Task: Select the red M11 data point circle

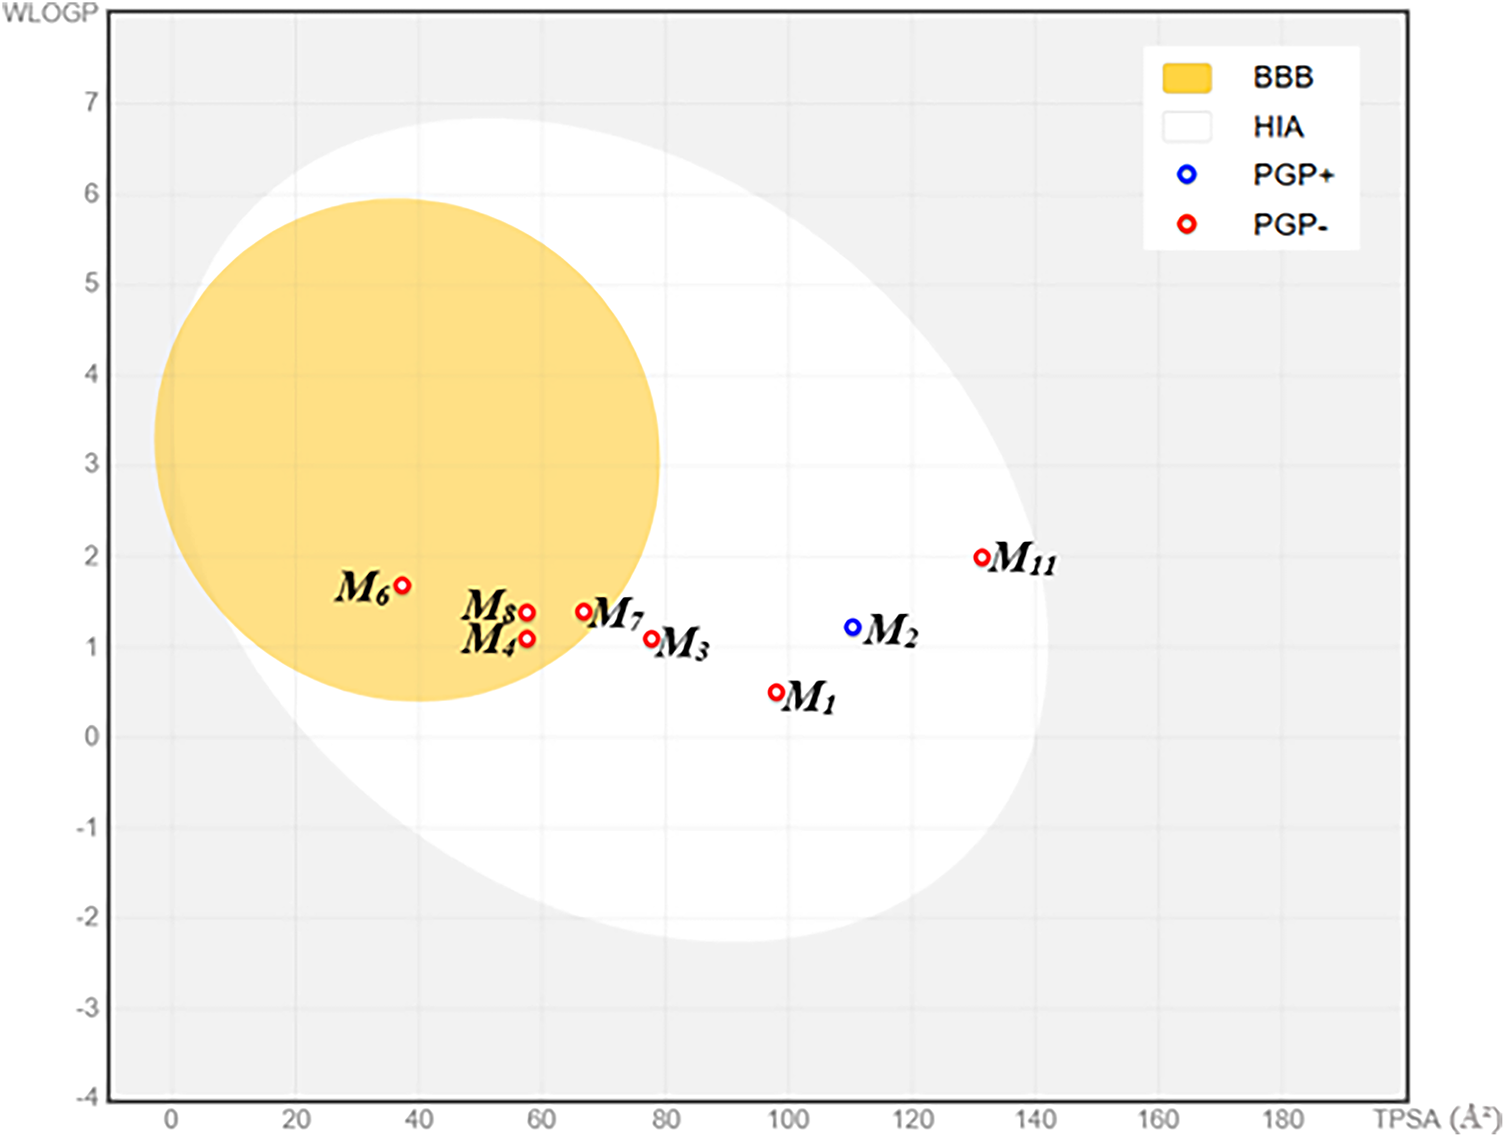Action: point(982,558)
